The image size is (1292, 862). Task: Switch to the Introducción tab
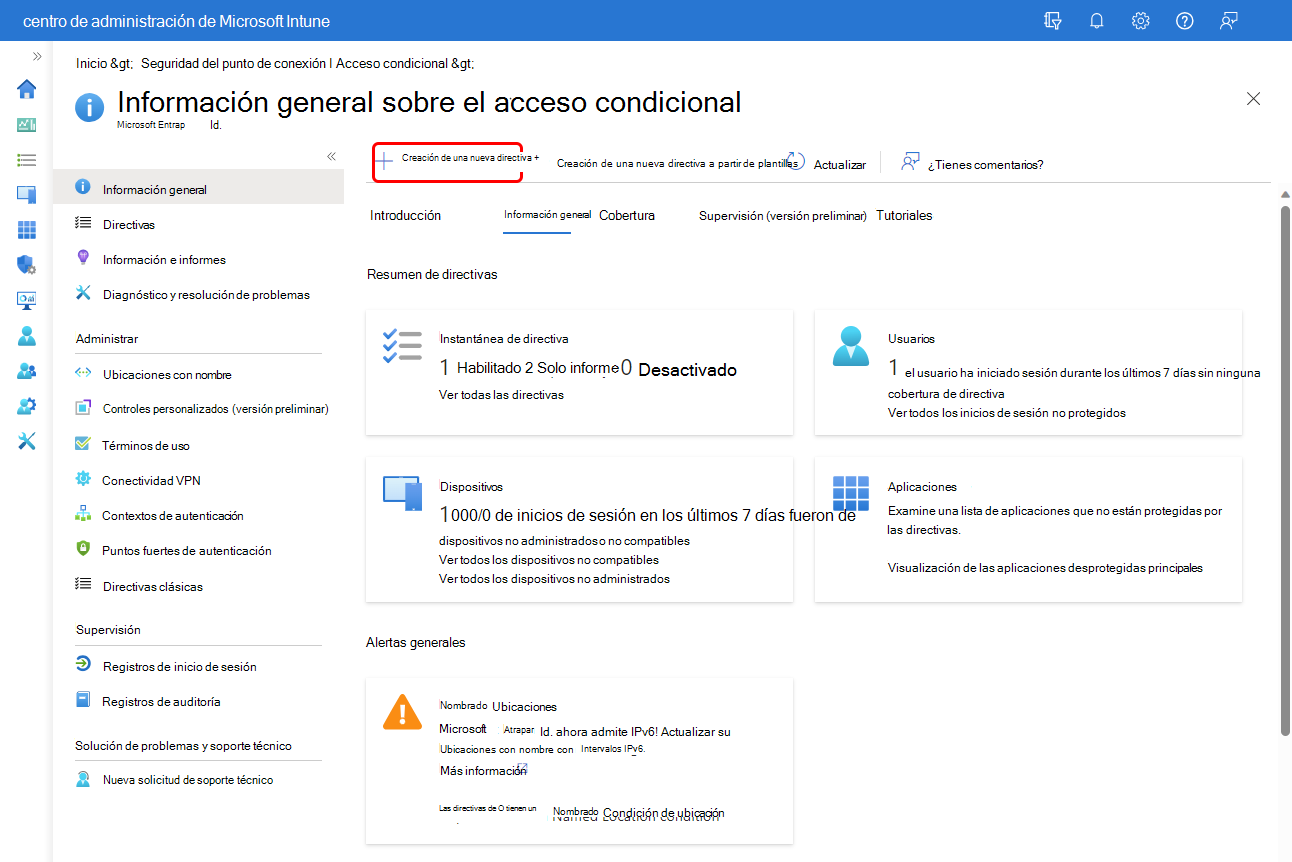[x=405, y=215]
